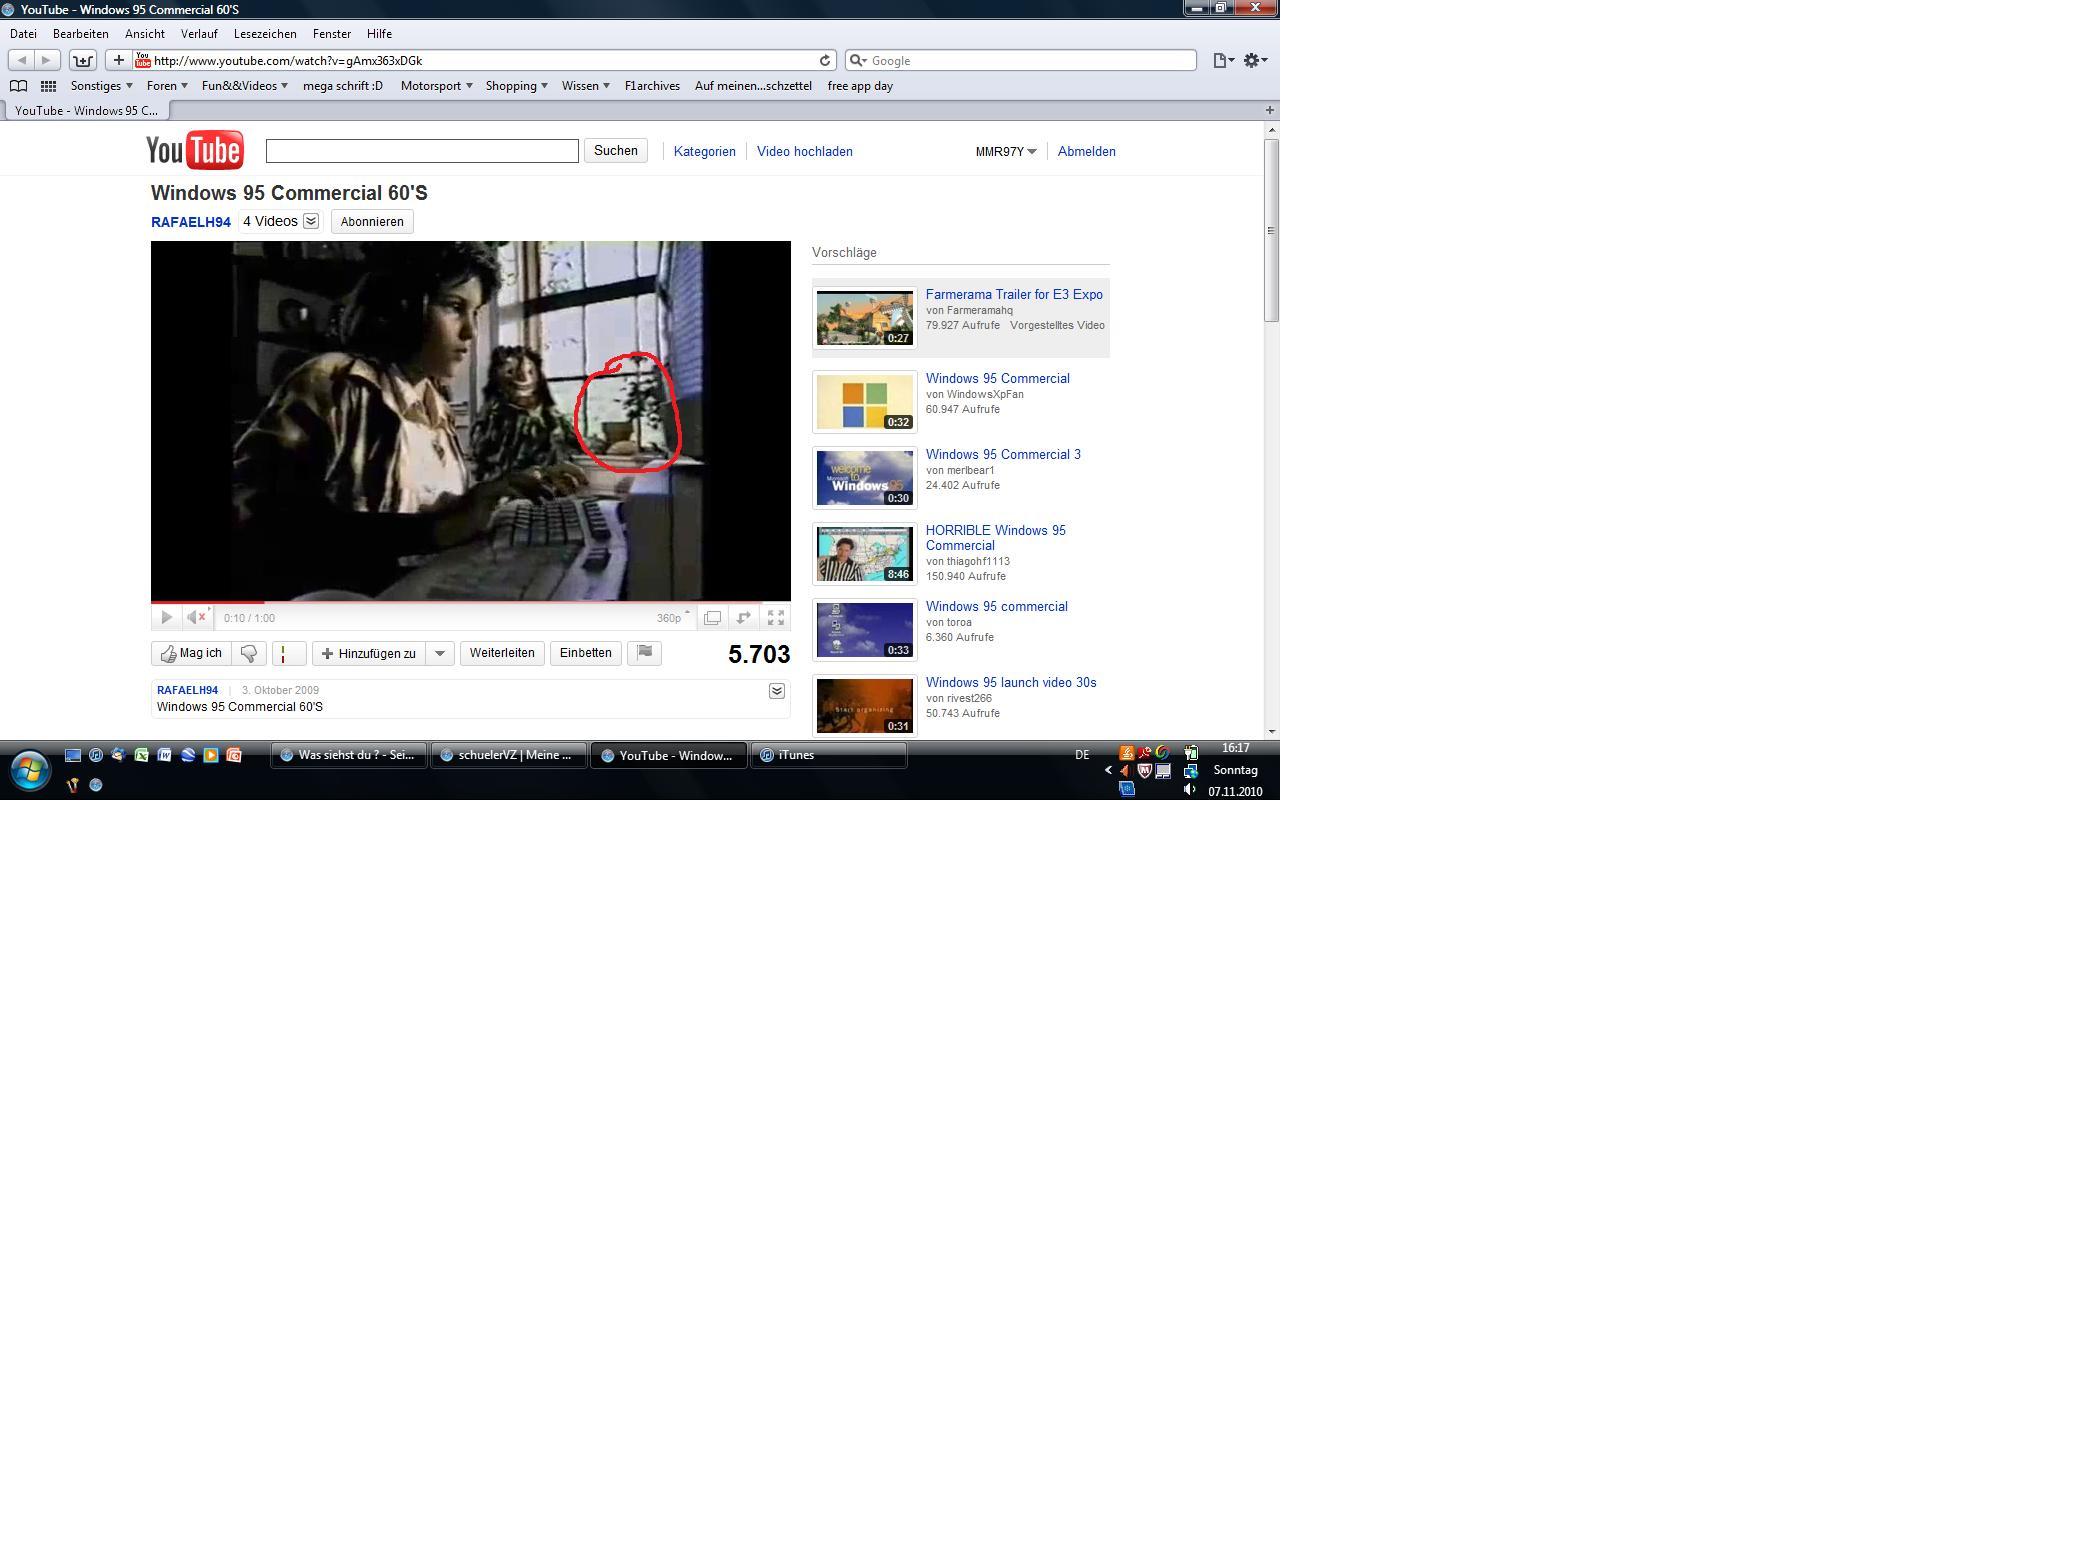Viewport: 2074px width, 1556px height.
Task: Open the Video hochladen link
Action: (804, 151)
